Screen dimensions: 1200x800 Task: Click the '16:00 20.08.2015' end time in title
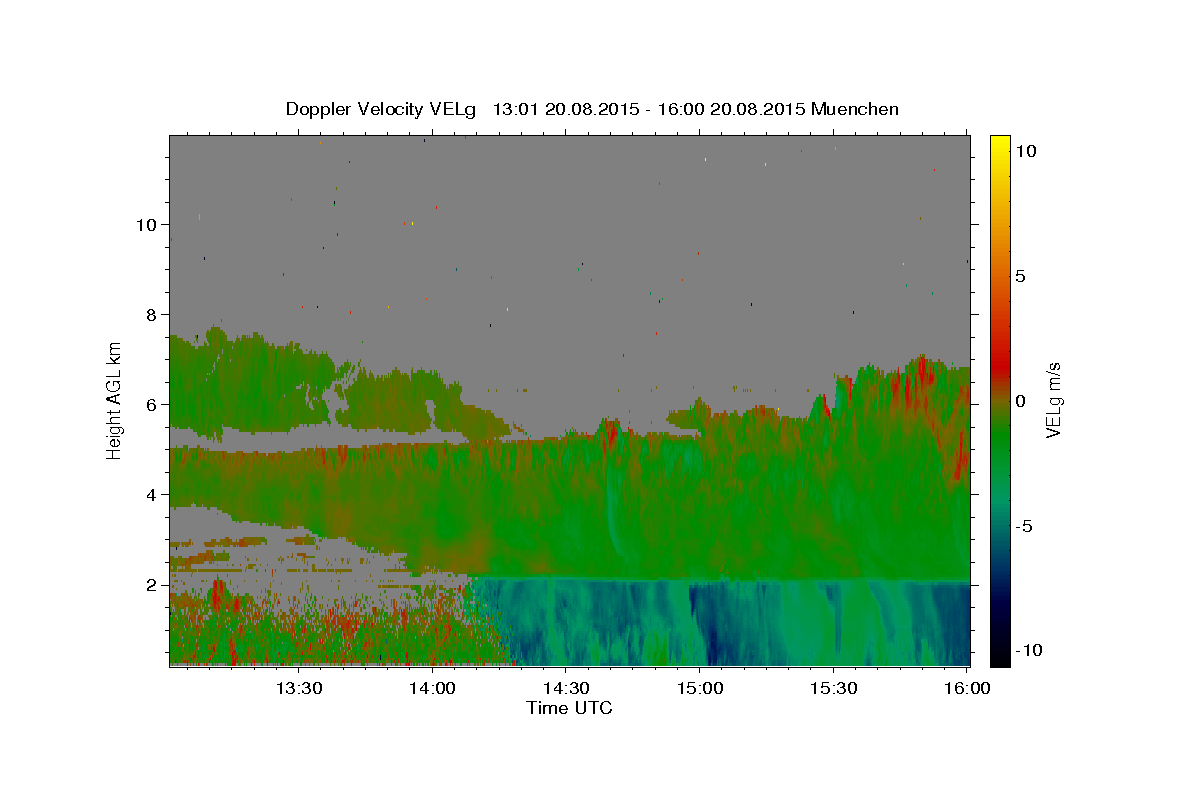(x=732, y=109)
